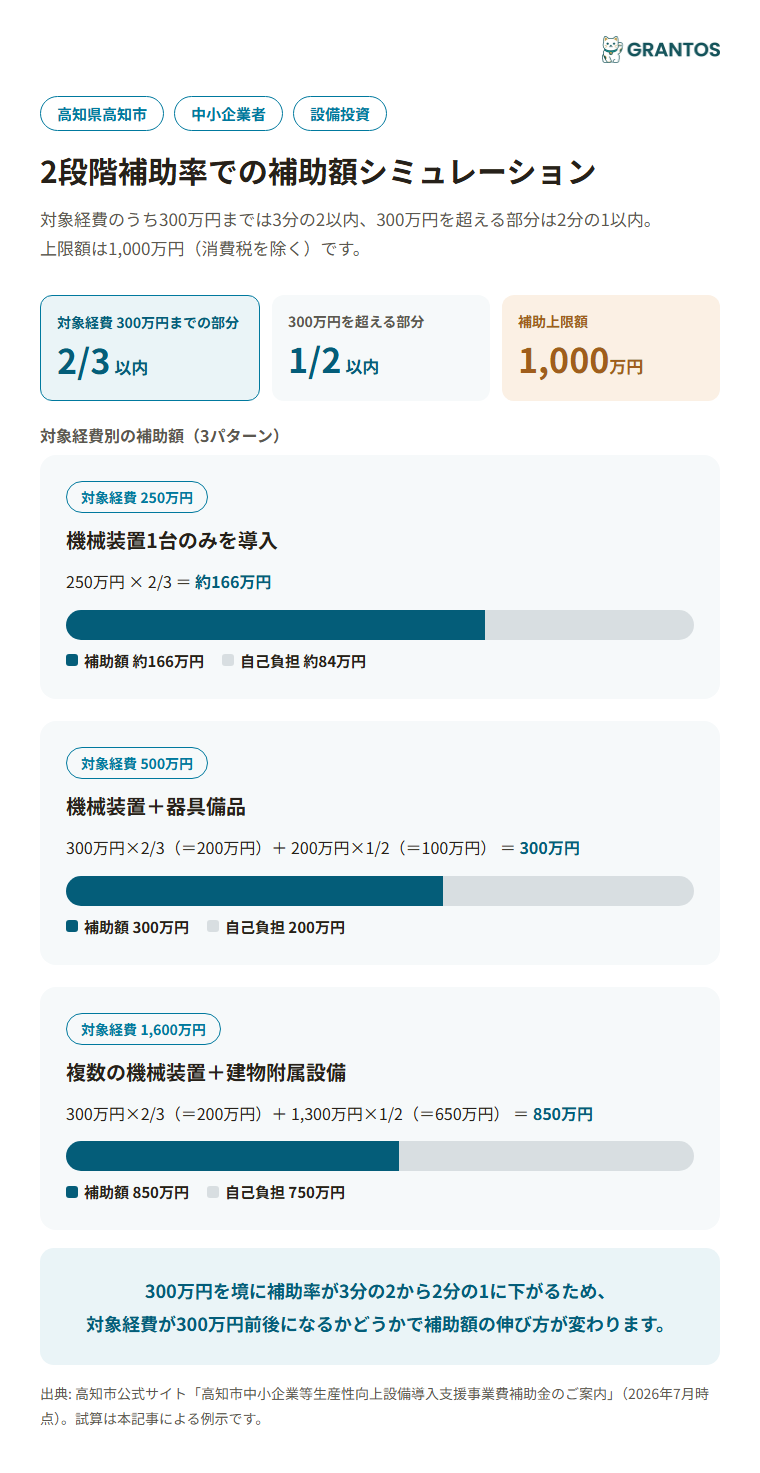Click the 1,600万円 pattern progress bar
Screen dimensions: 760x1473
[x=380, y=1156]
